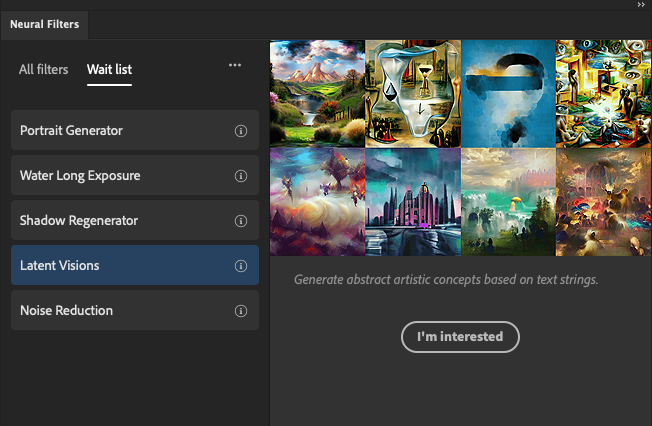The width and height of the screenshot is (652, 426).
Task: View info for Noise Reduction filter
Action: (241, 310)
